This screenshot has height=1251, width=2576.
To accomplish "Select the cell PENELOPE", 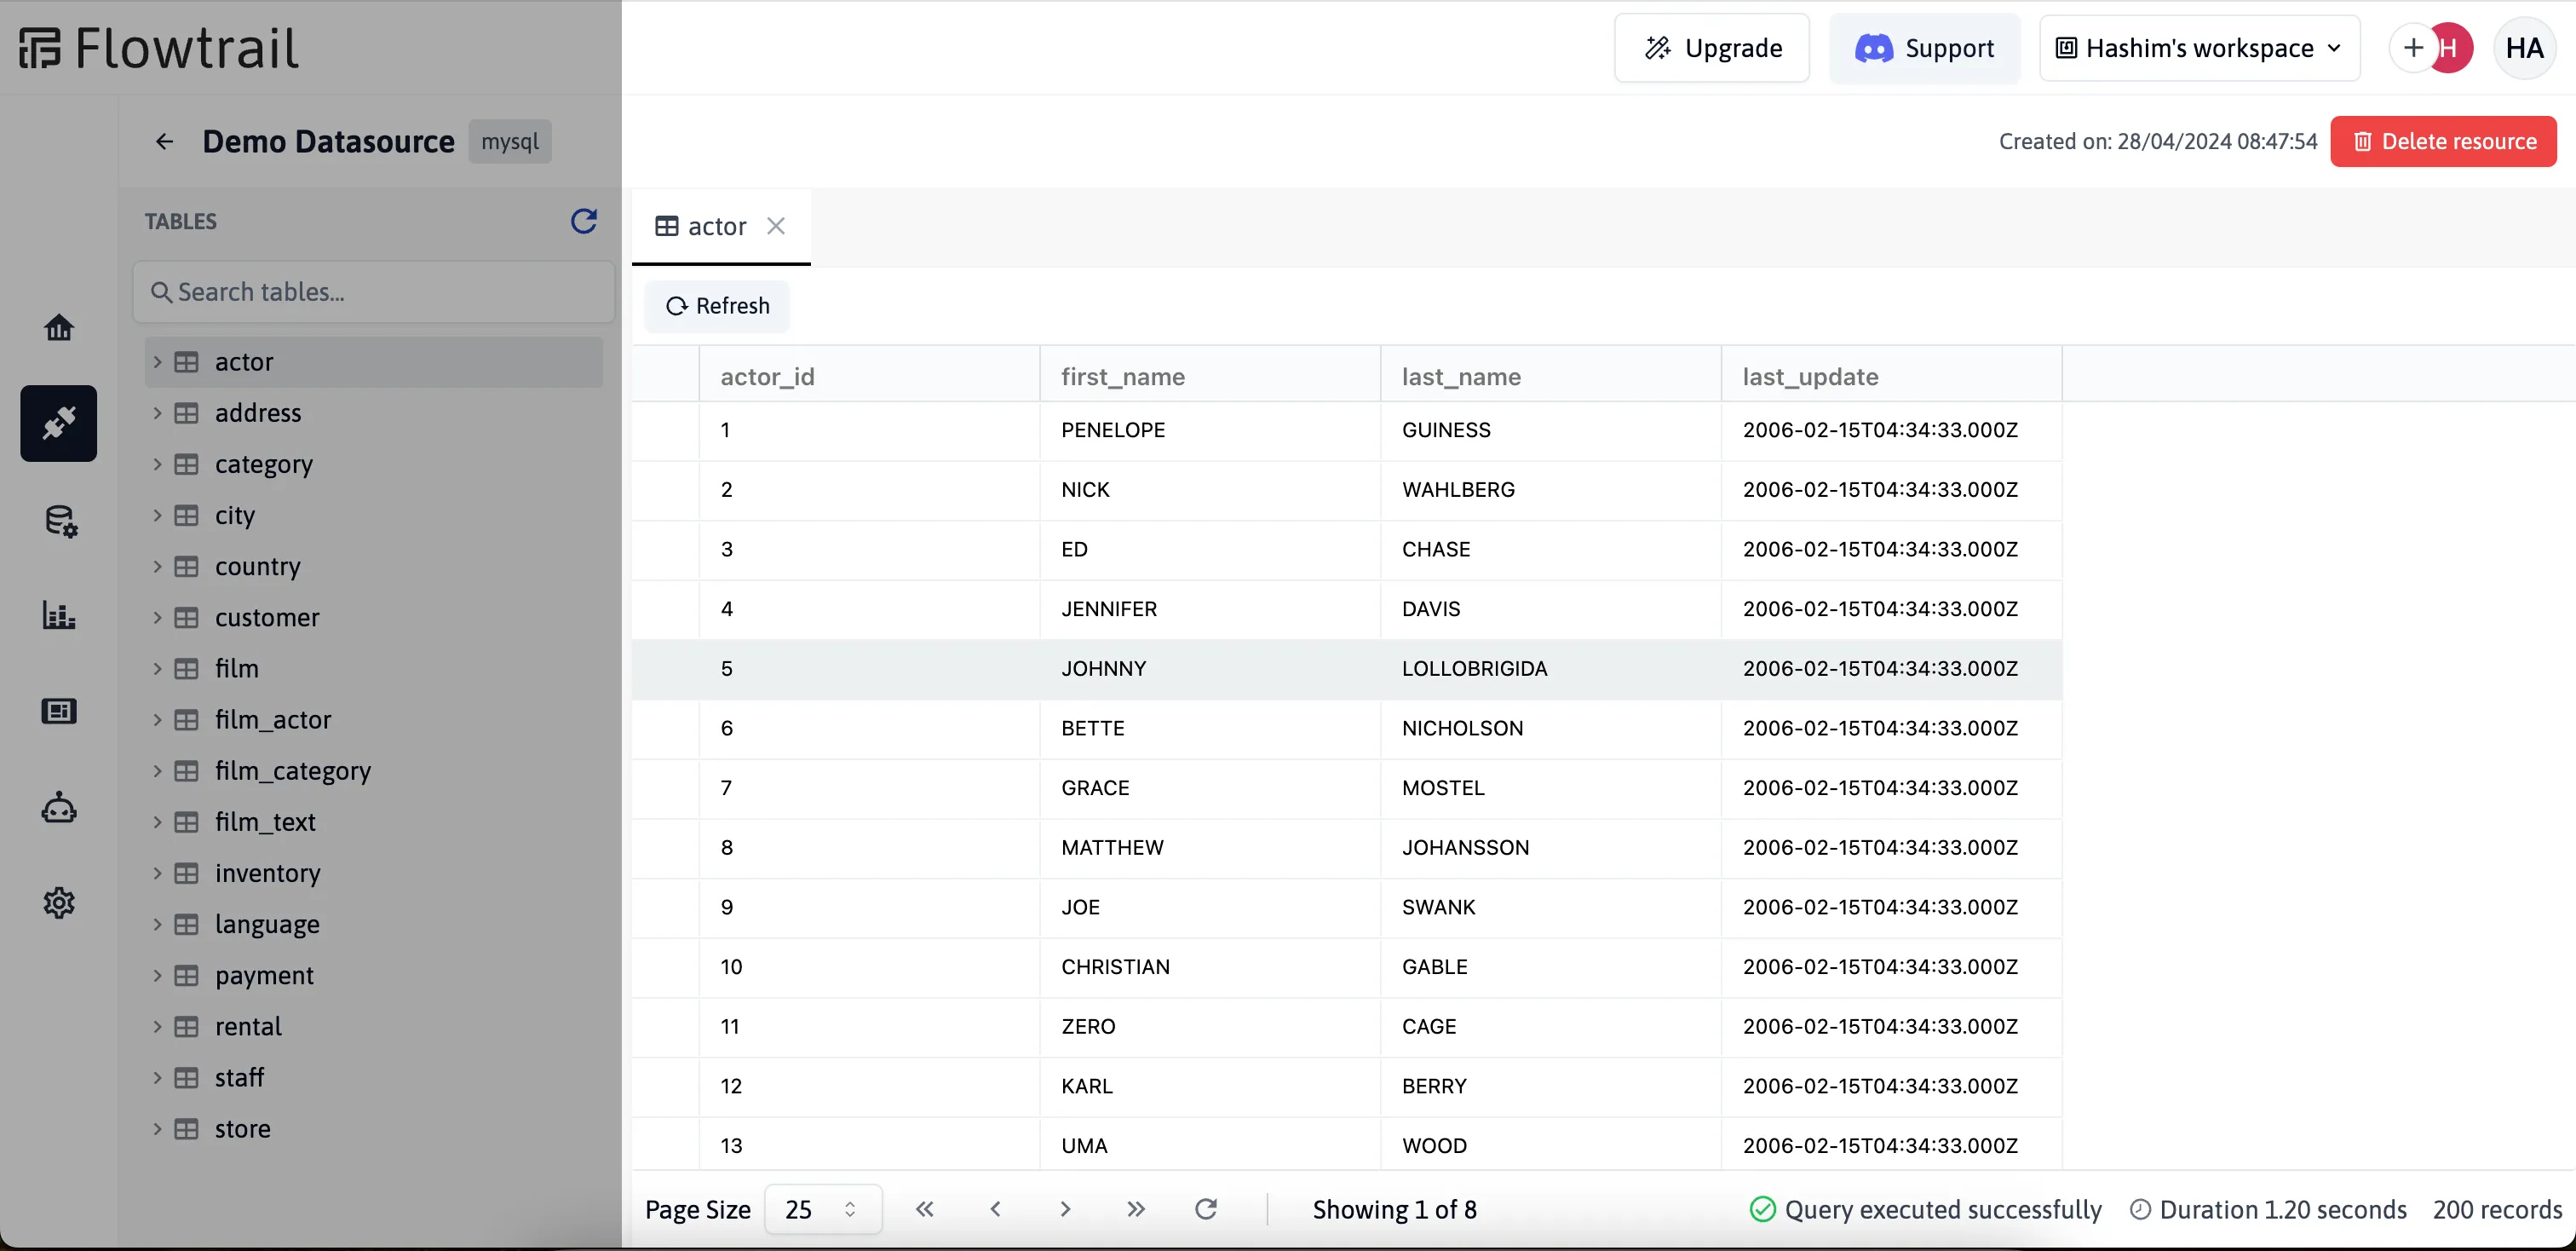I will (1210, 430).
